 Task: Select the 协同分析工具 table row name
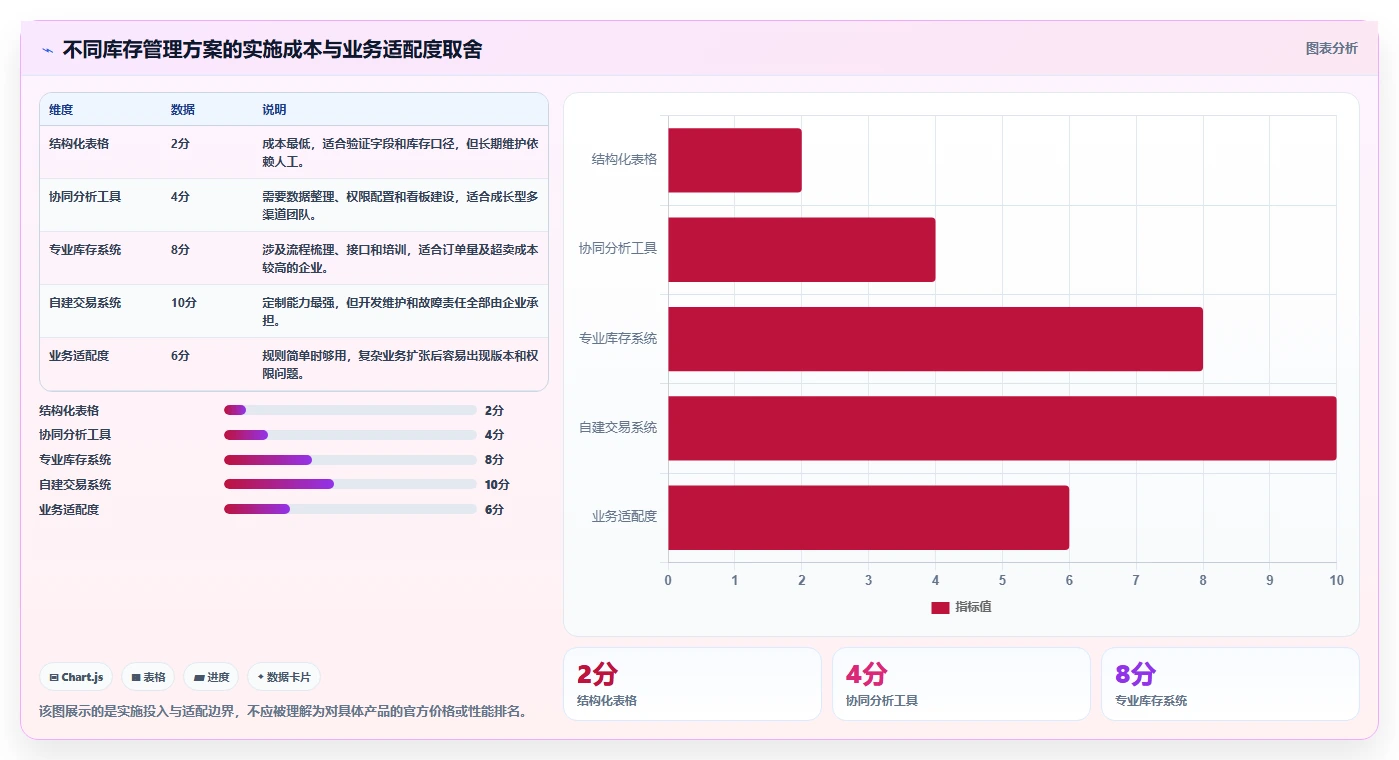coord(85,197)
